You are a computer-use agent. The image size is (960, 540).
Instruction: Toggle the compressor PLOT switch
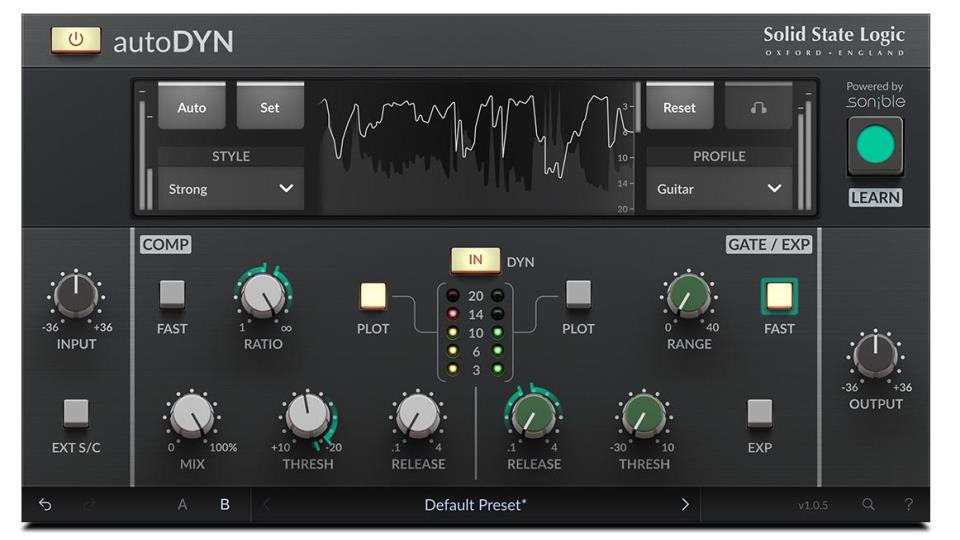373,296
